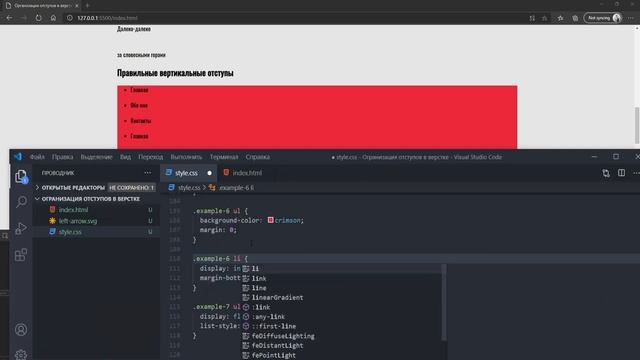
Task: Click .example-6 li breadcrumb segment
Action: (x=236, y=188)
